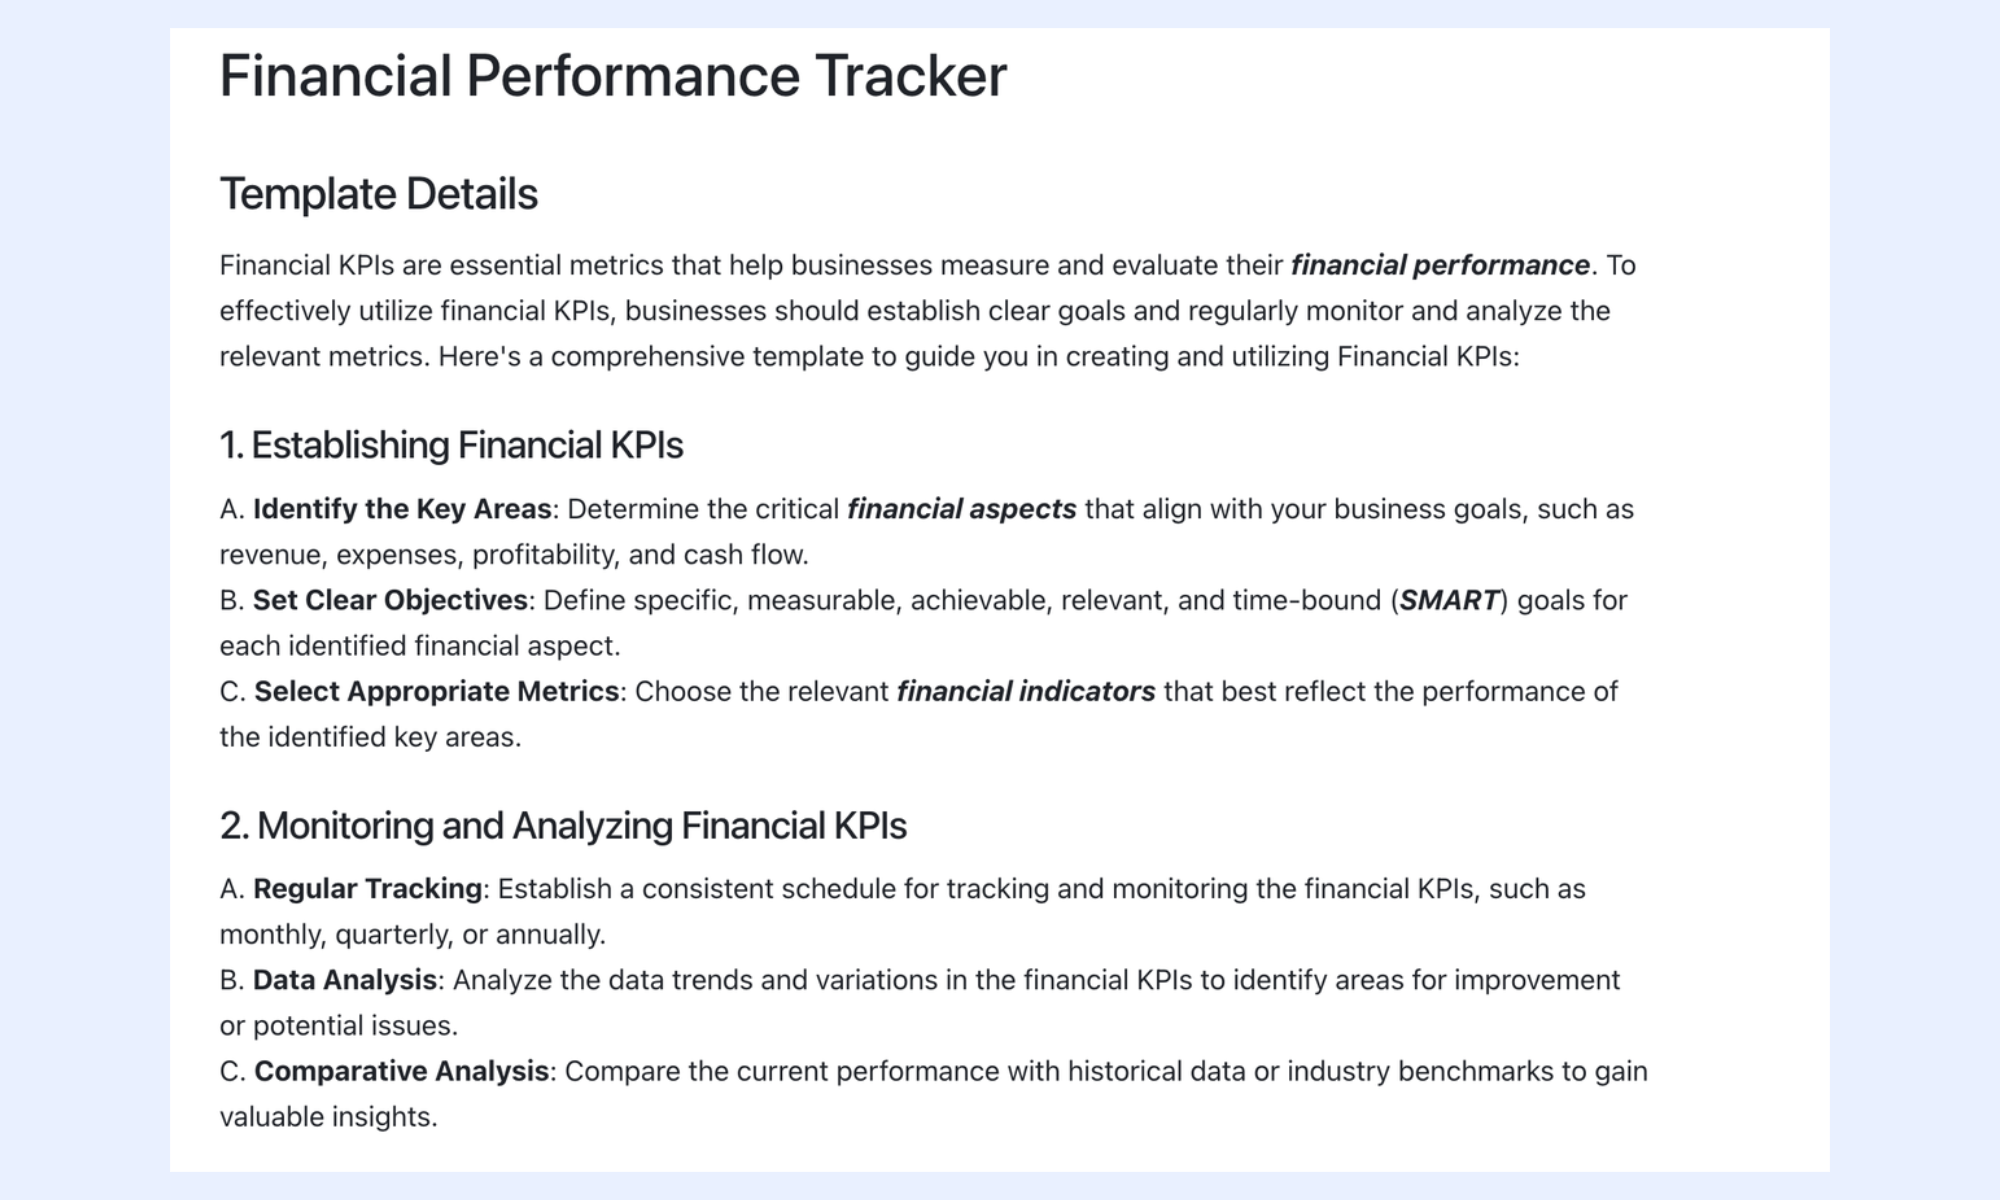Click the bold italic 'financial performance' phrase
Image resolution: width=2000 pixels, height=1200 pixels.
coord(1440,265)
